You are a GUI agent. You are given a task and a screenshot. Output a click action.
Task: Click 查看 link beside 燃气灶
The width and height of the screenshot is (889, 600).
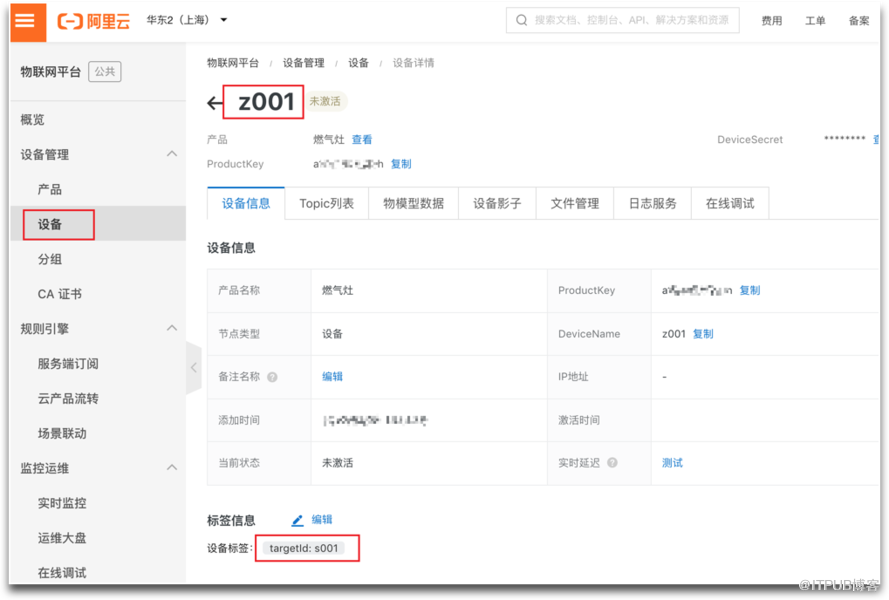(361, 140)
